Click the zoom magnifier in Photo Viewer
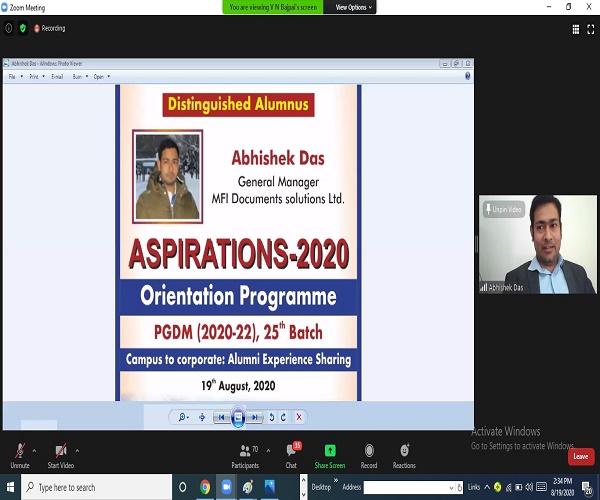Image resolution: width=600 pixels, height=500 pixels. click(x=183, y=417)
